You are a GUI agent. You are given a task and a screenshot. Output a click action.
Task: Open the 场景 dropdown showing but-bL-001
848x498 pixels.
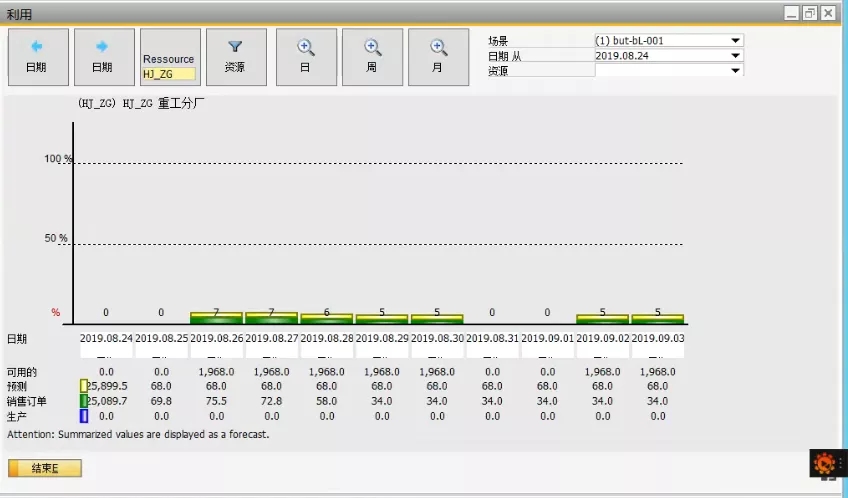coord(668,41)
